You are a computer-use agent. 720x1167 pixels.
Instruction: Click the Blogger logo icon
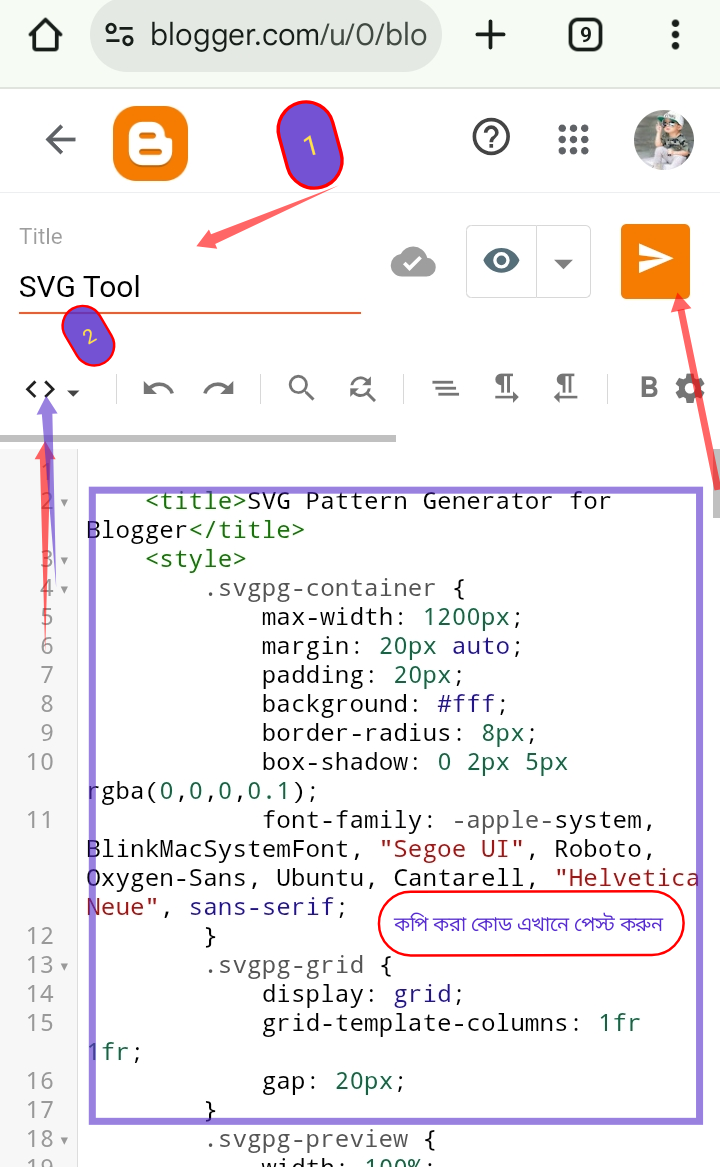pyautogui.click(x=150, y=143)
